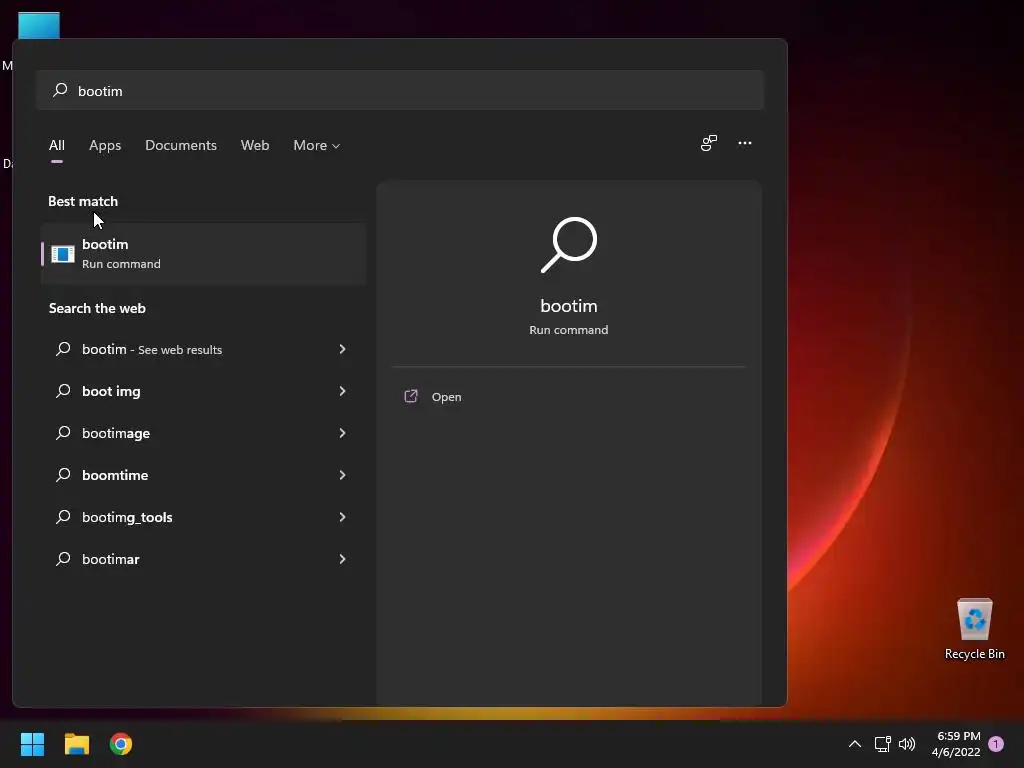Show hidden icons tray chevron
Image resolution: width=1024 pixels, height=768 pixels.
point(854,744)
